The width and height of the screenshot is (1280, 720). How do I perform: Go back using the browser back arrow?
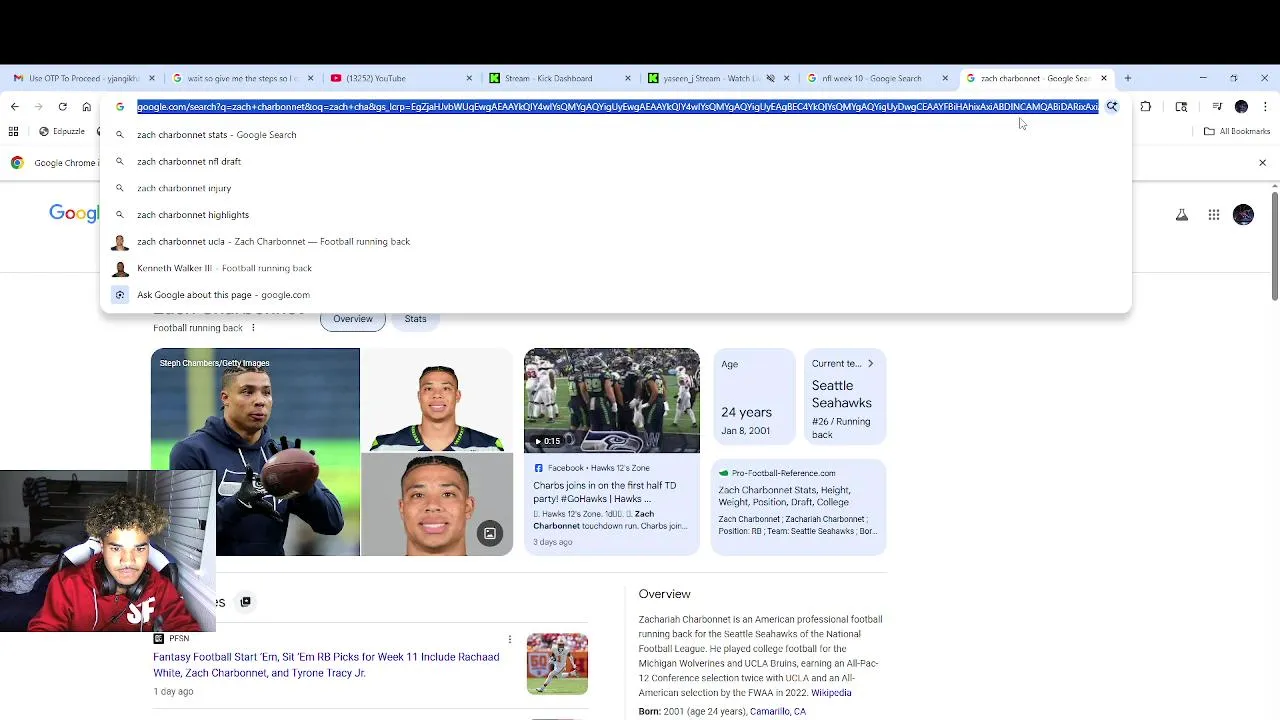coord(14,107)
